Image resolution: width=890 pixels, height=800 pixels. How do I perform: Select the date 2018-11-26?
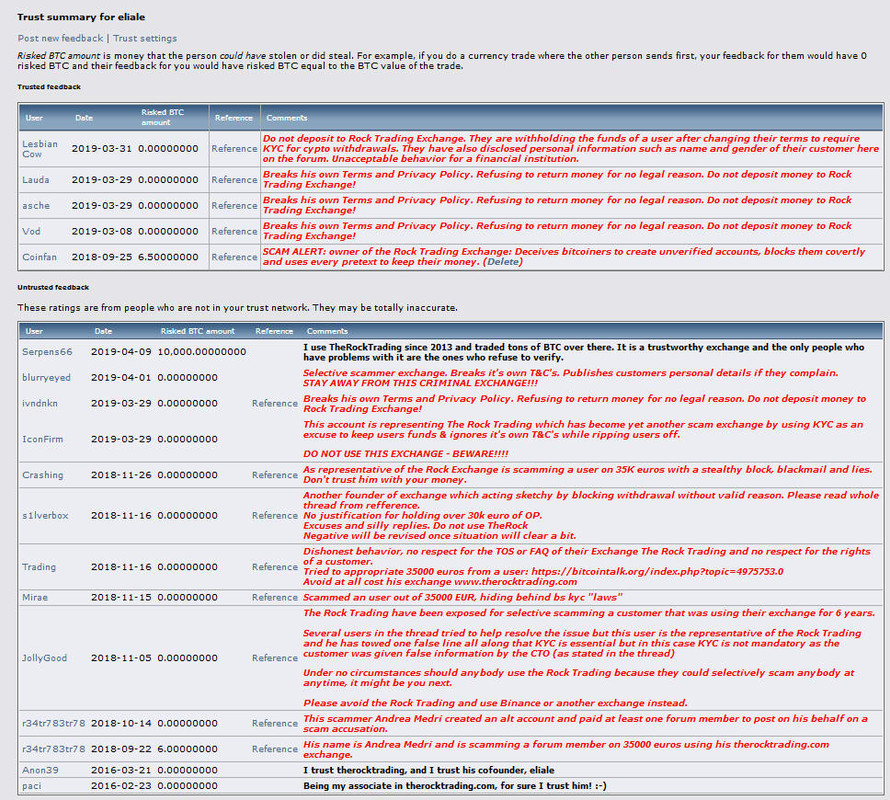tap(121, 475)
